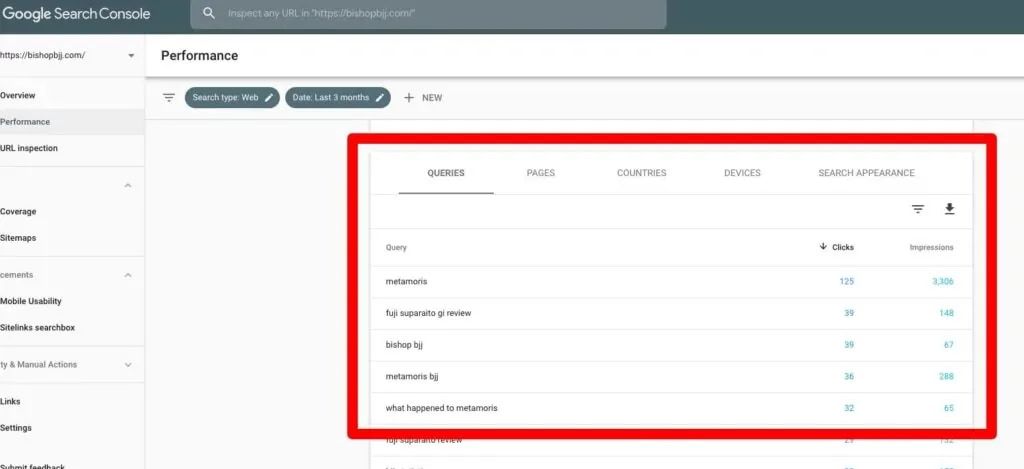1024x469 pixels.
Task: Click the Google Search Console logo
Action: click(x=76, y=14)
